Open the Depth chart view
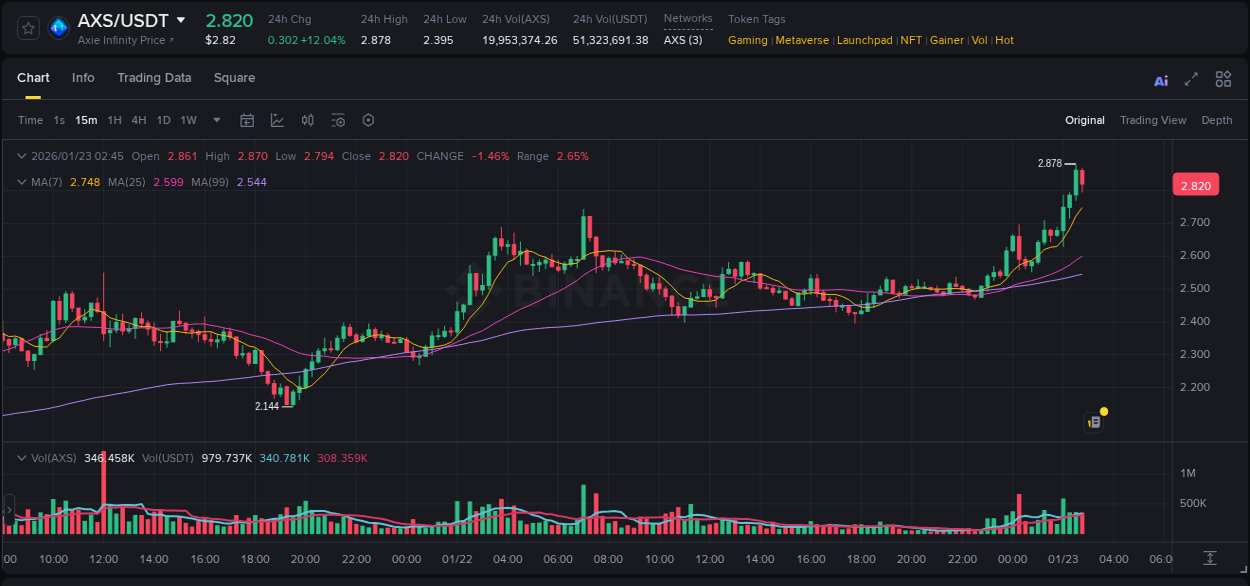 click(1217, 120)
